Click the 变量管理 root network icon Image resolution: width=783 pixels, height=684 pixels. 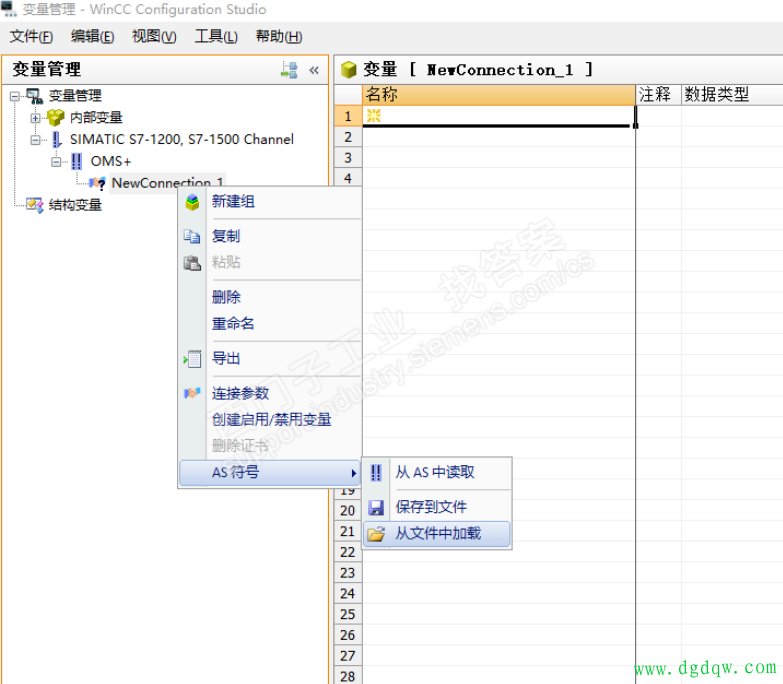[34, 96]
